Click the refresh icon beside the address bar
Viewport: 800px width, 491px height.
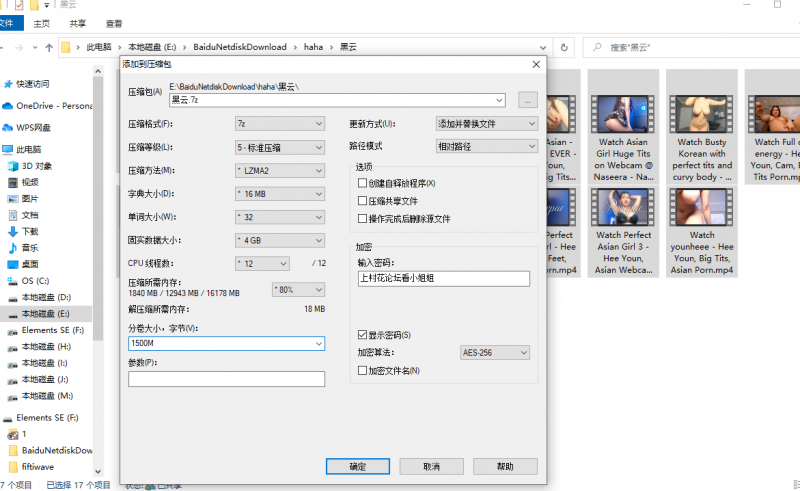click(565, 47)
